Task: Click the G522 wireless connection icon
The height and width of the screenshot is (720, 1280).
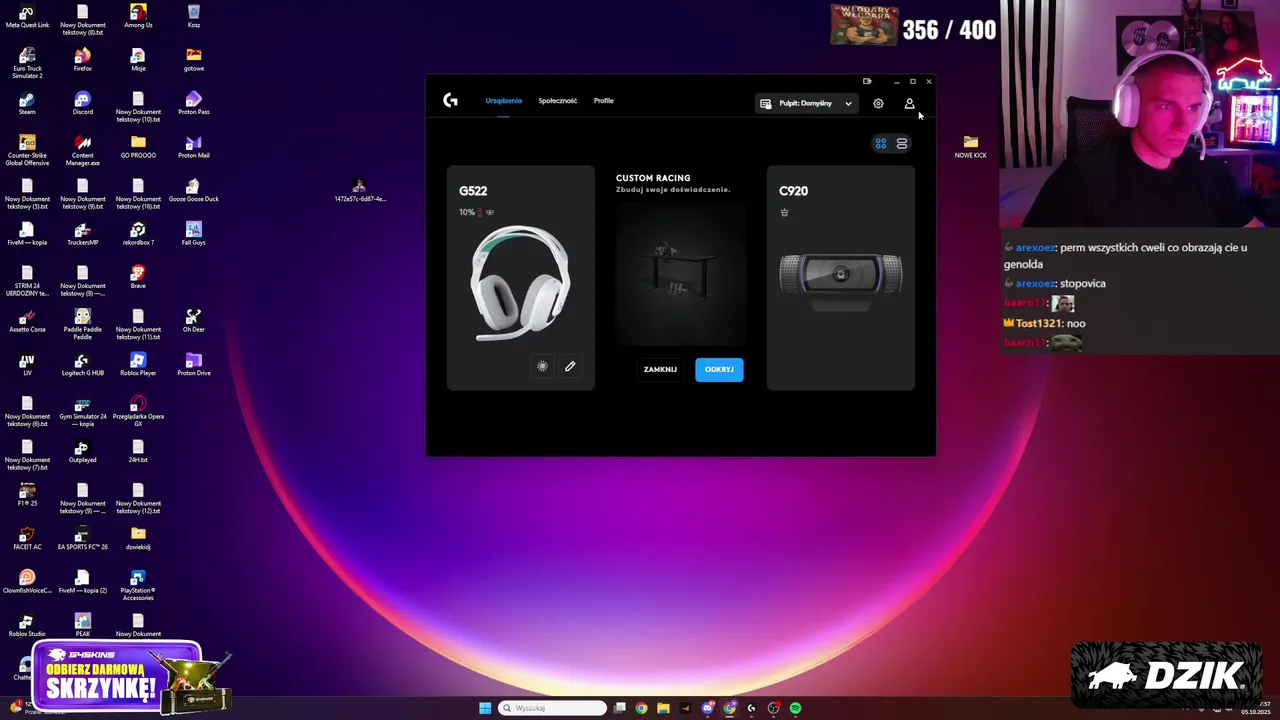Action: pos(489,212)
